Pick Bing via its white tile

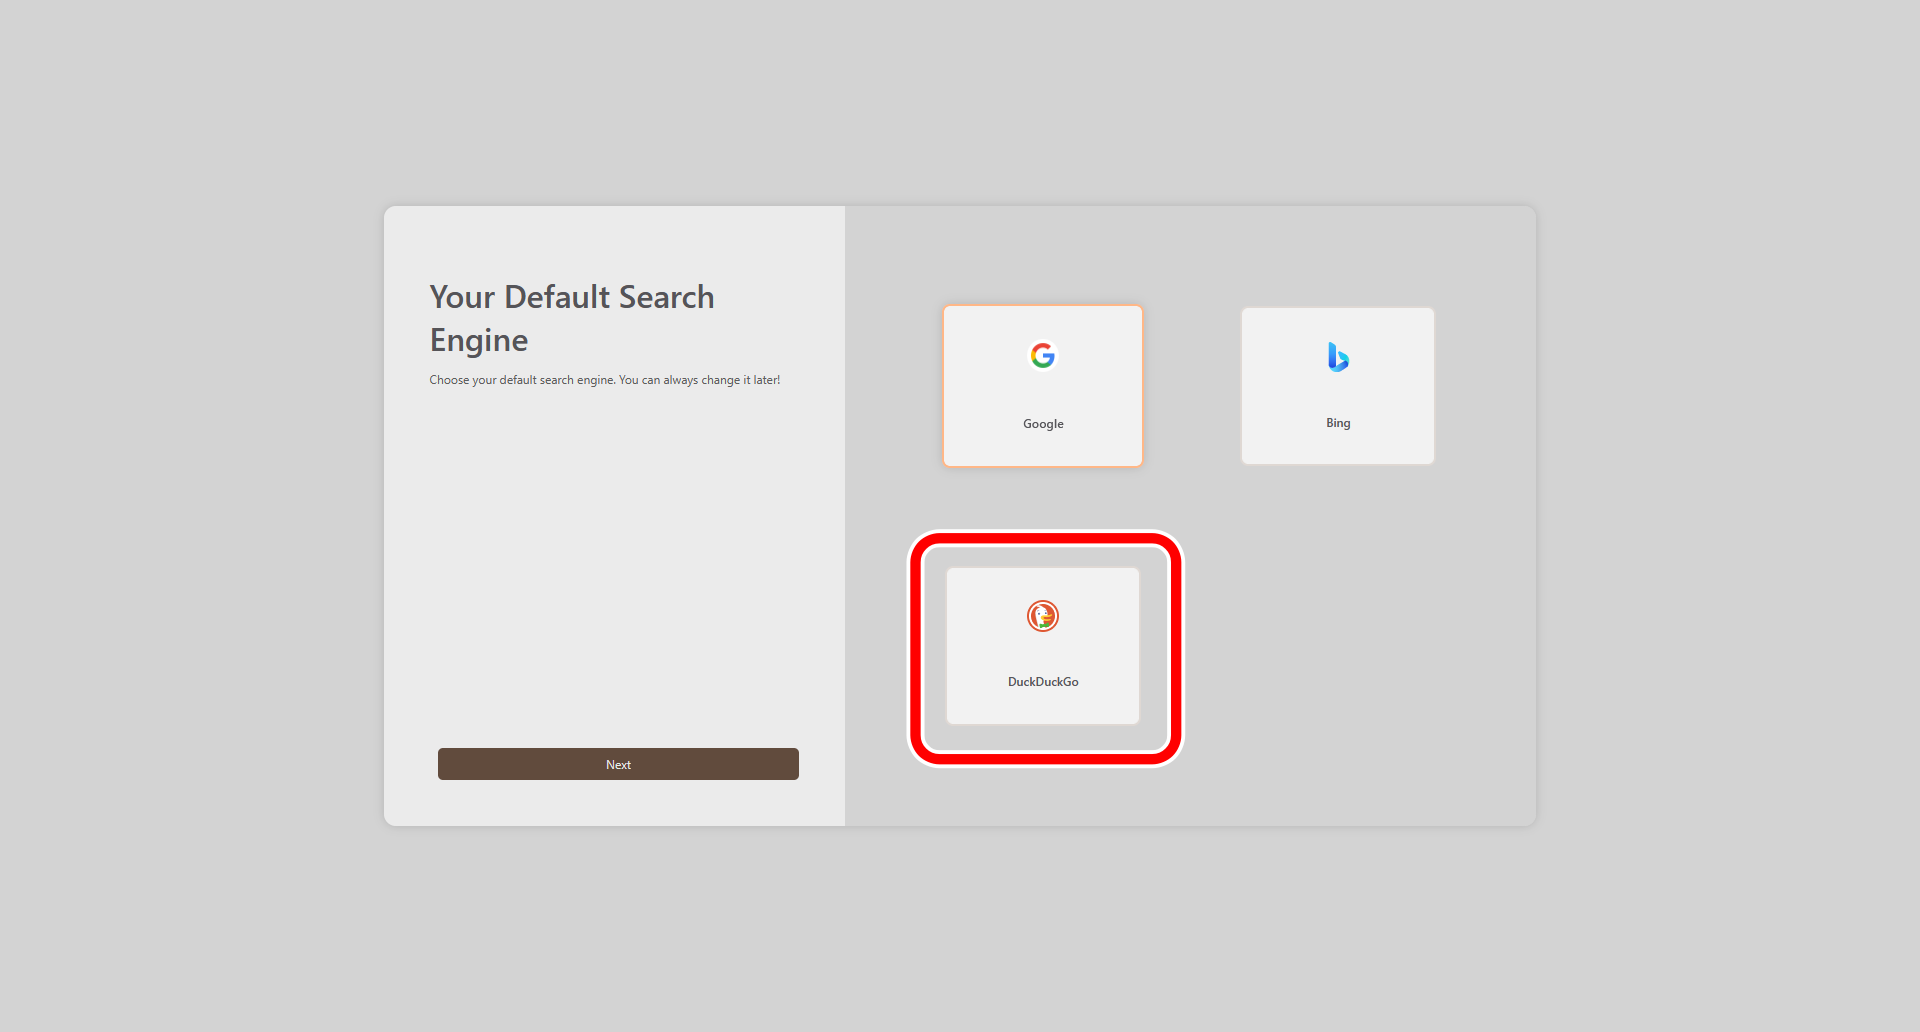coord(1338,386)
